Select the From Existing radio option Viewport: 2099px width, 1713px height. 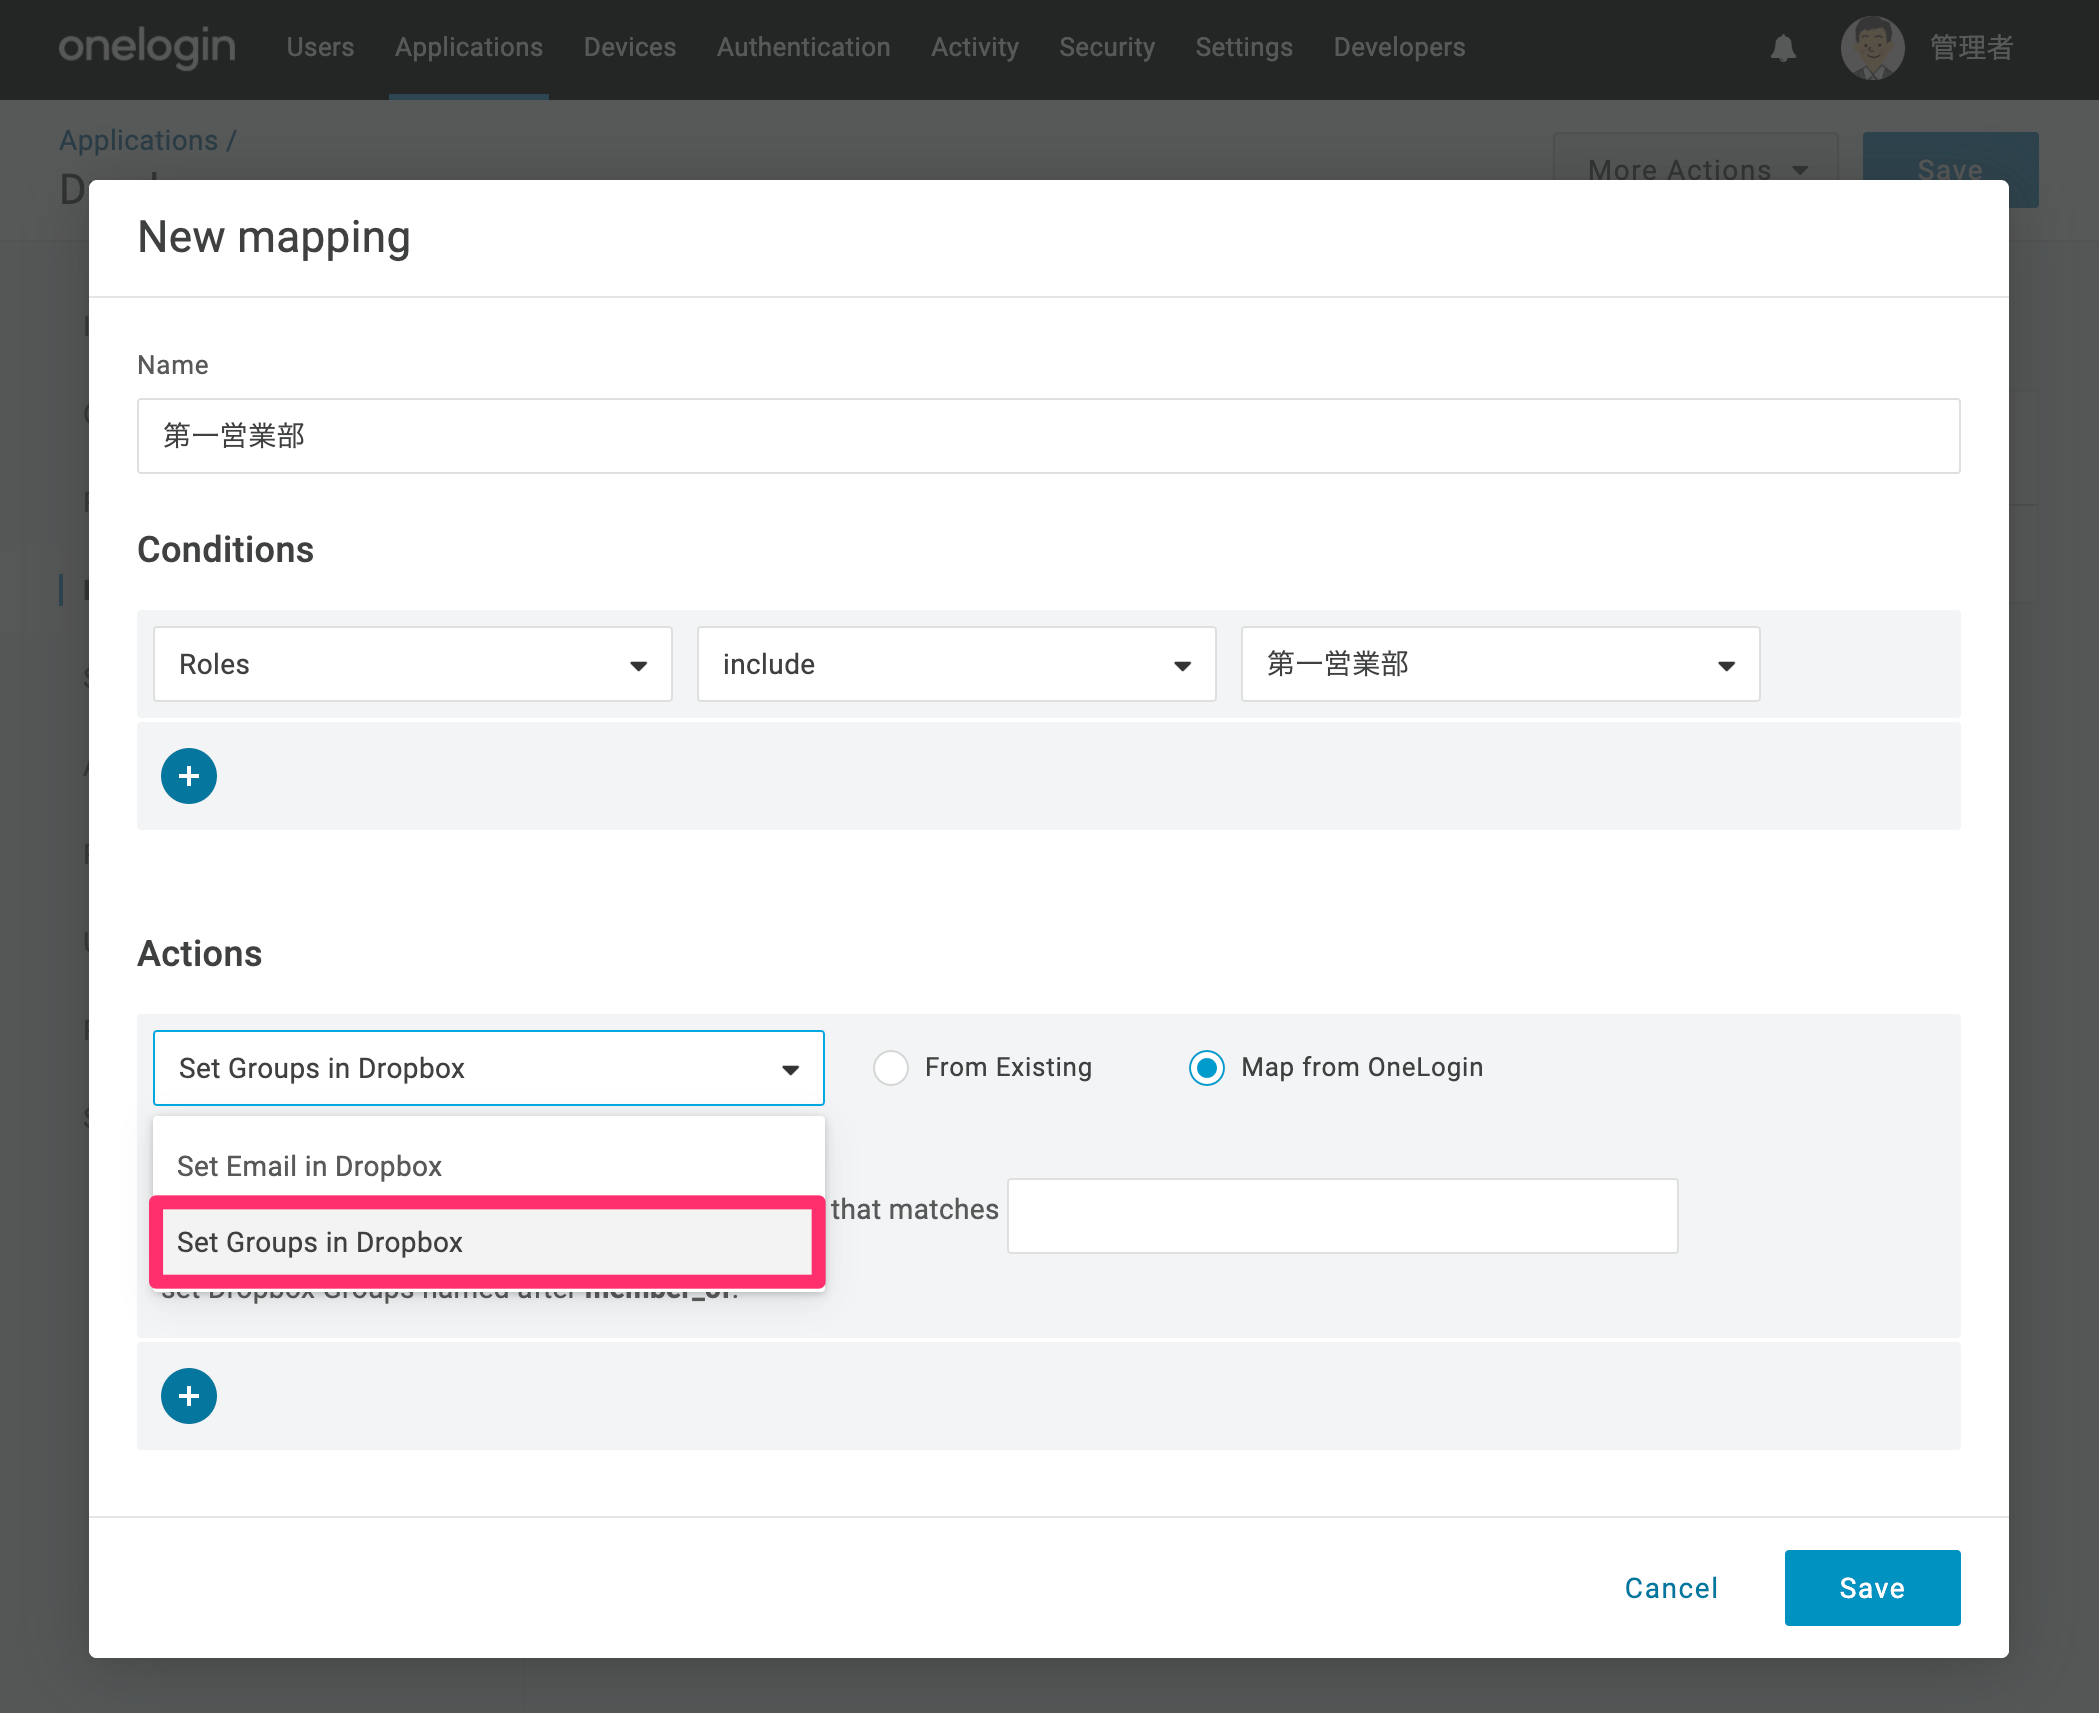(890, 1068)
